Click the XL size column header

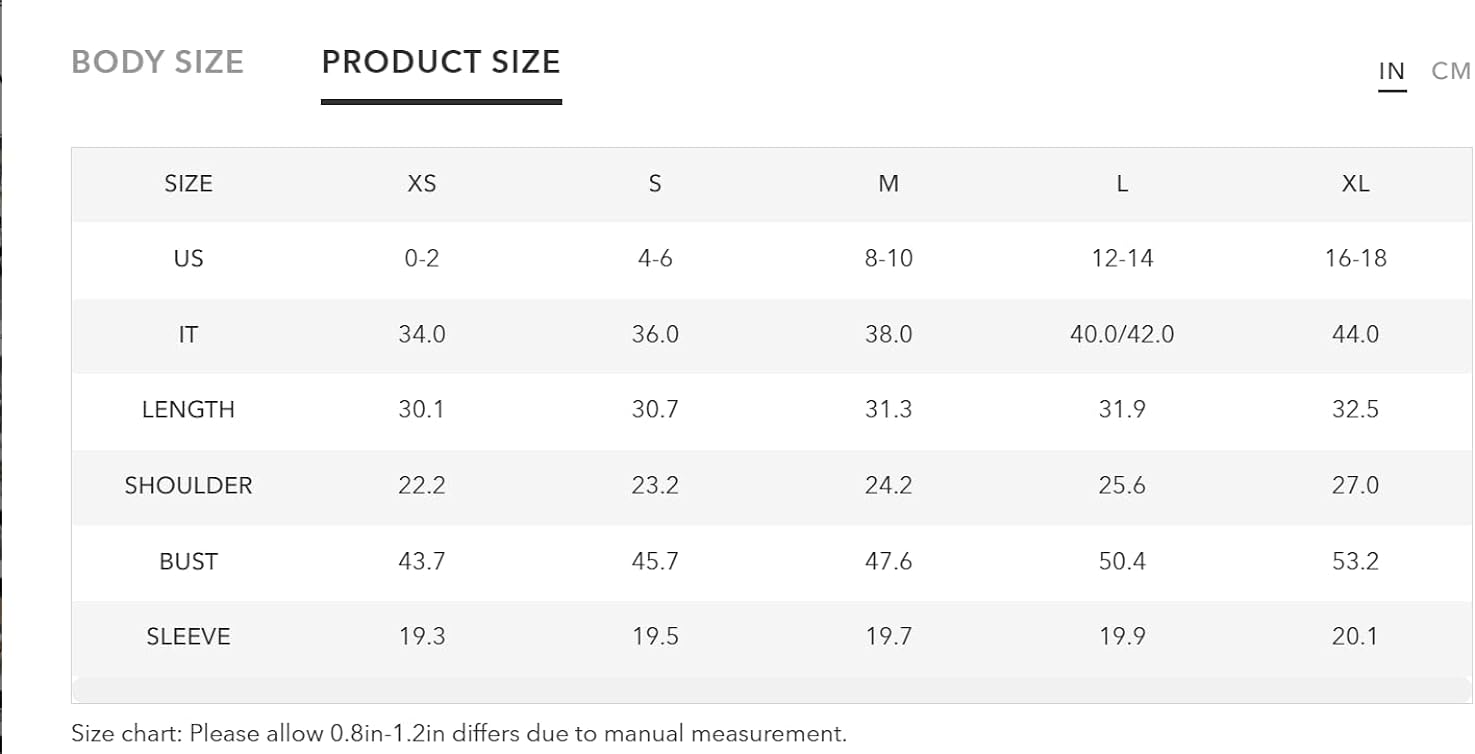pyautogui.click(x=1356, y=184)
